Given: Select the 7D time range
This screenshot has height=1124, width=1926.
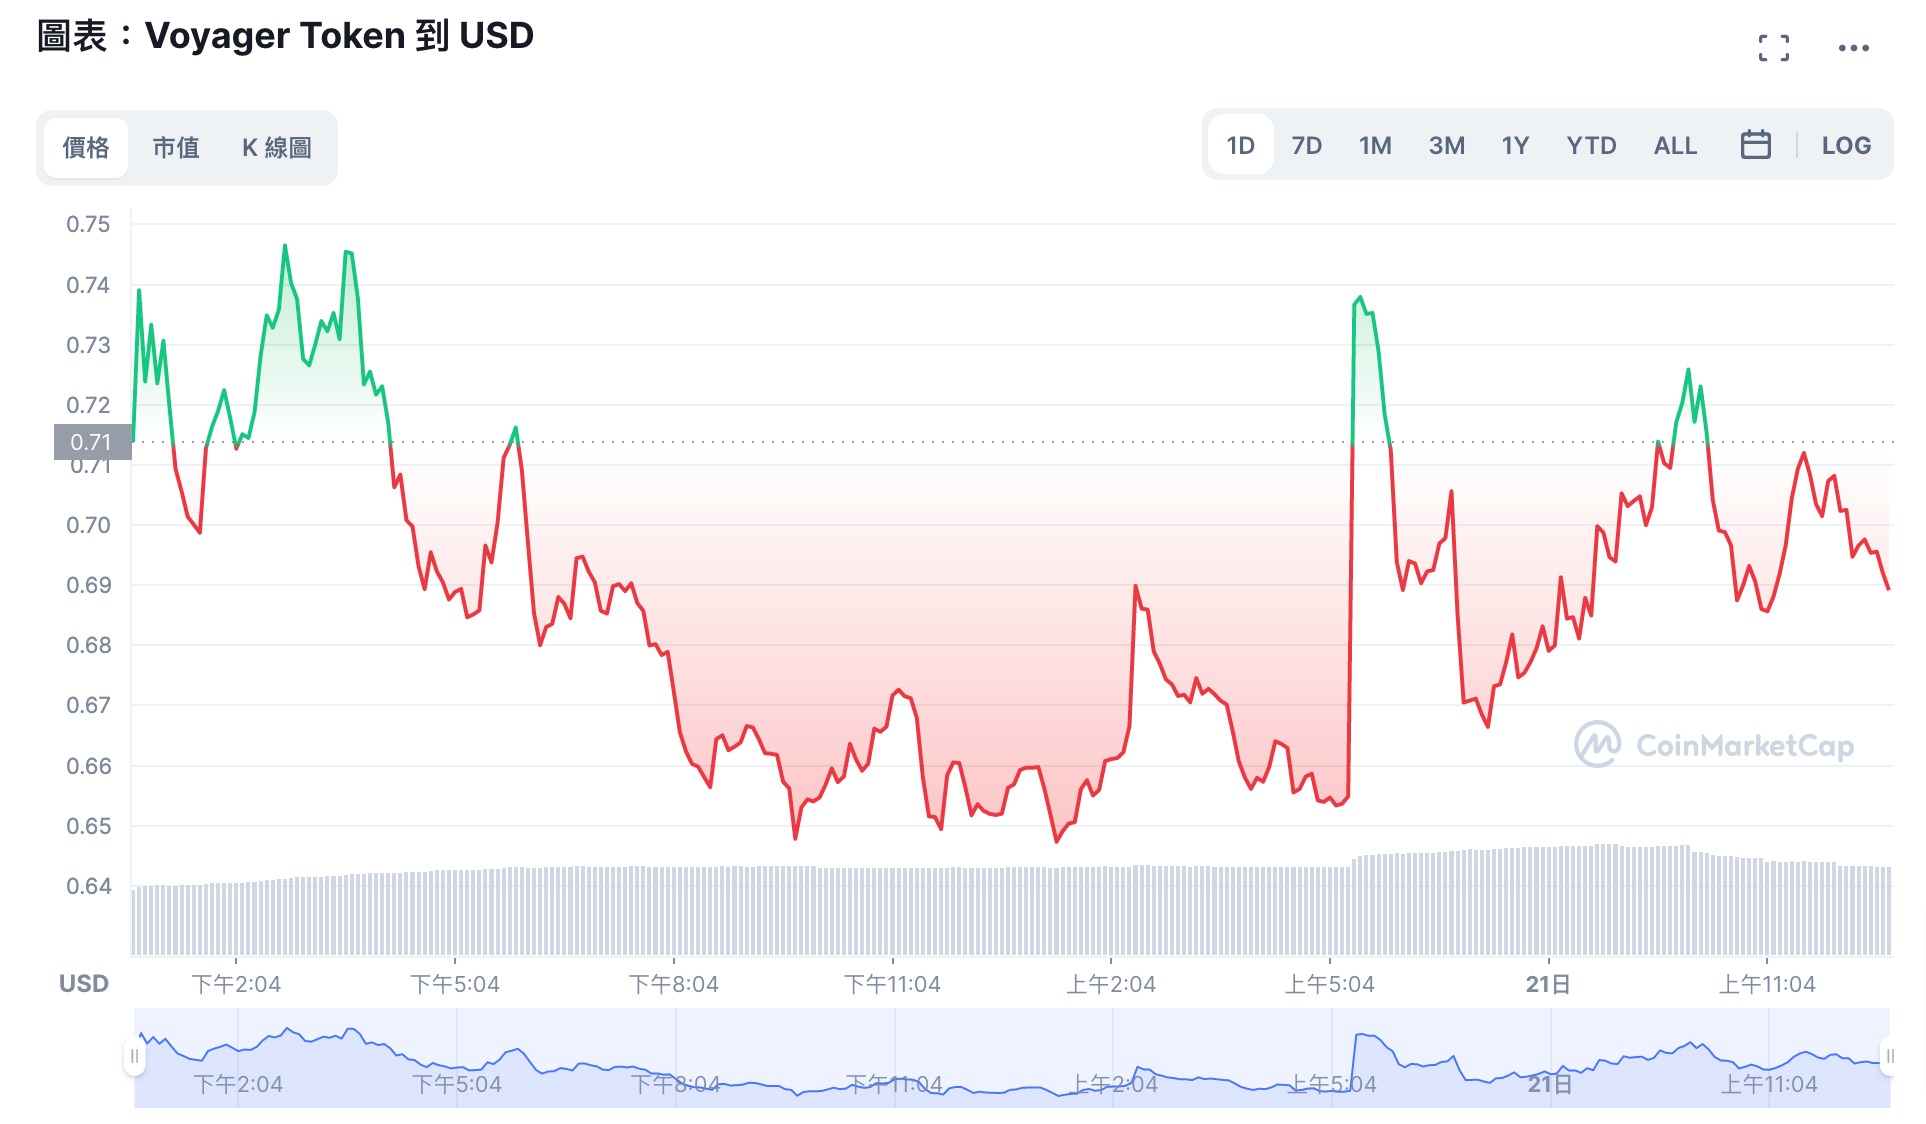Looking at the screenshot, I should coord(1306,145).
